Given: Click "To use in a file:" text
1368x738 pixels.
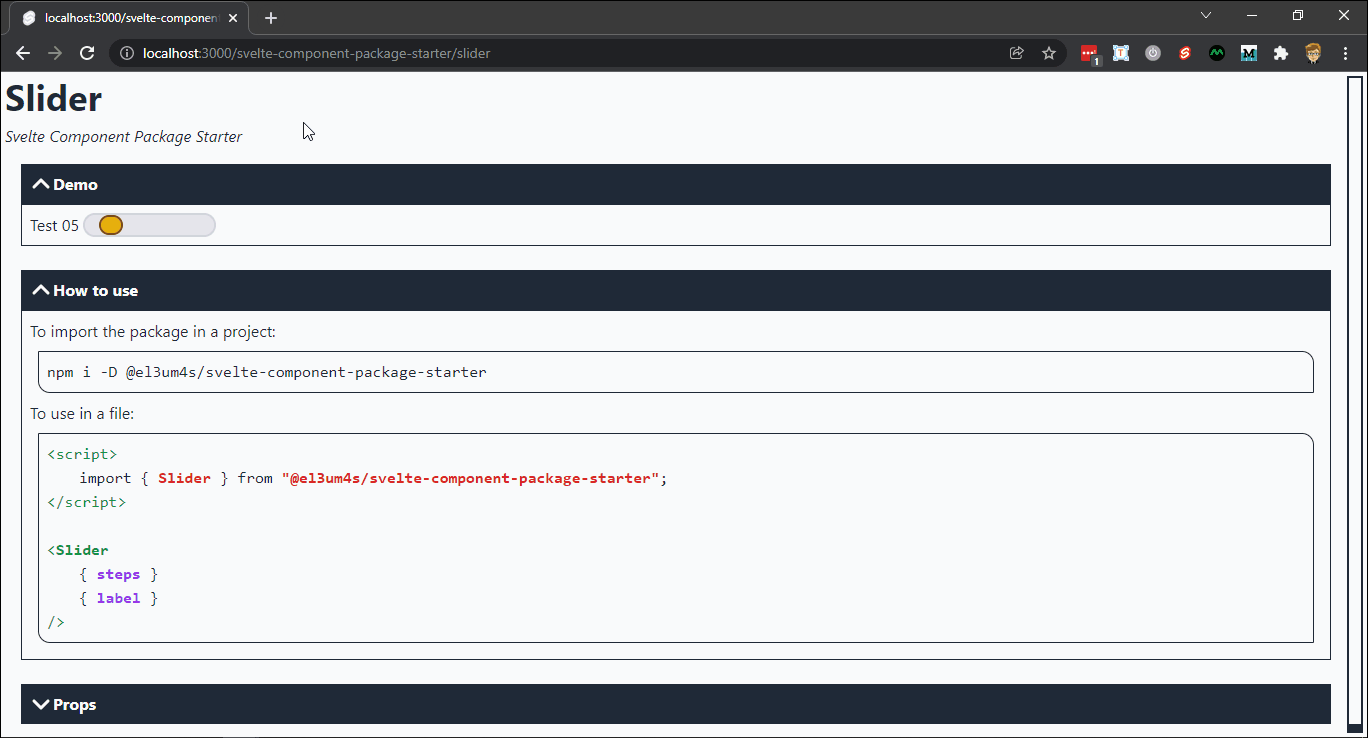Looking at the screenshot, I should tap(82, 413).
